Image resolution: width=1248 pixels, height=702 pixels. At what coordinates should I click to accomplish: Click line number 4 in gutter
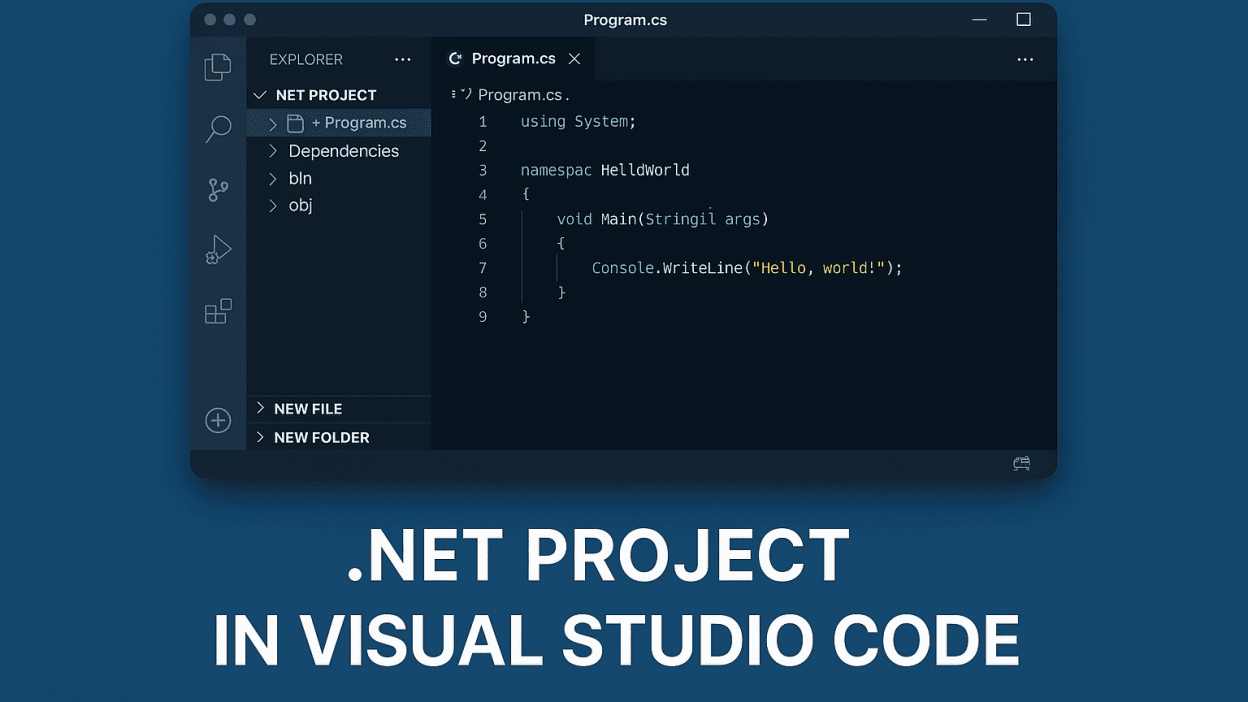point(483,195)
